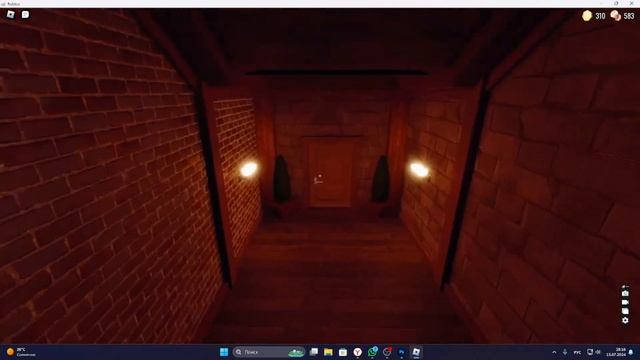
Task: Click the gold coin currency icon
Action: click(x=587, y=16)
